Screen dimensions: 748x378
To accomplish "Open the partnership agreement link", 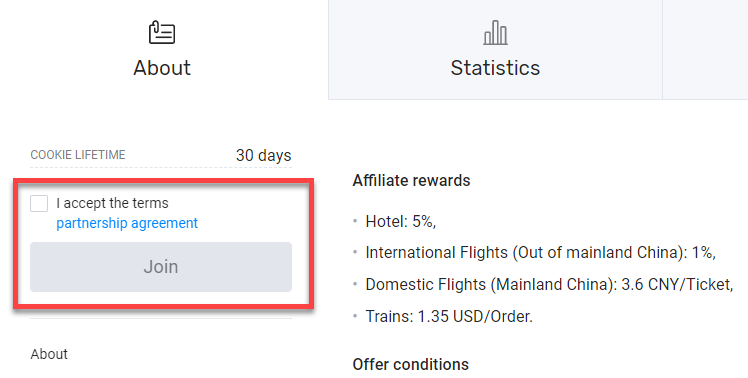I will click(x=127, y=223).
